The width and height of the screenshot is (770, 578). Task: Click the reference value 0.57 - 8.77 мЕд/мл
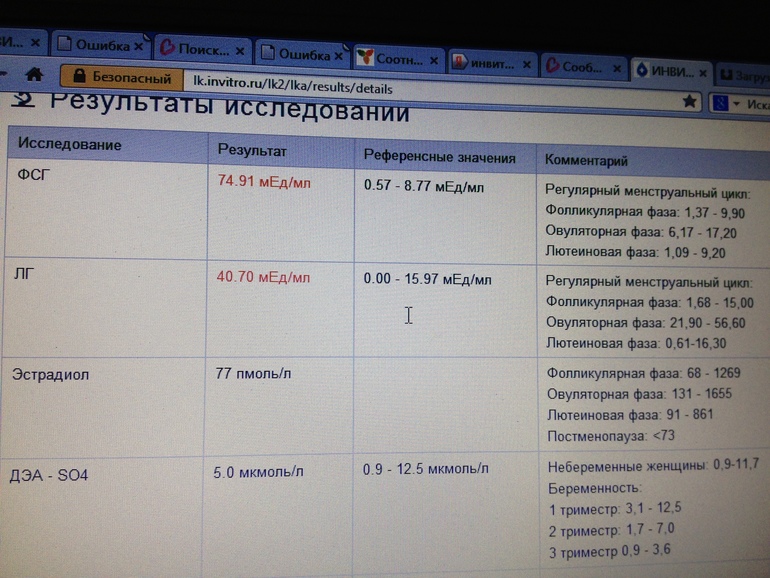(x=424, y=186)
